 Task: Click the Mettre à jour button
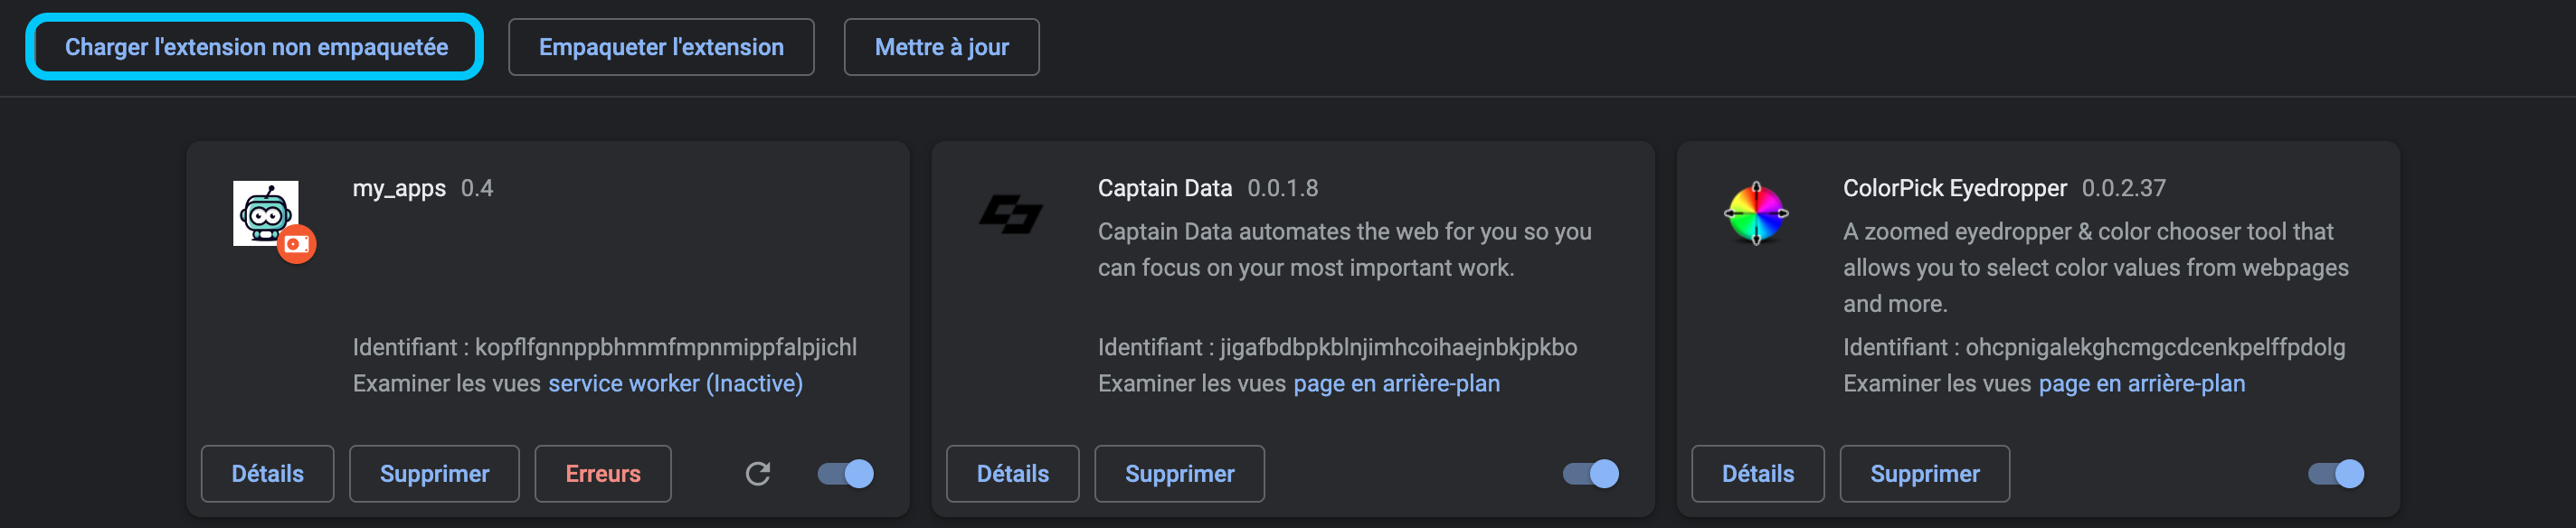point(941,47)
